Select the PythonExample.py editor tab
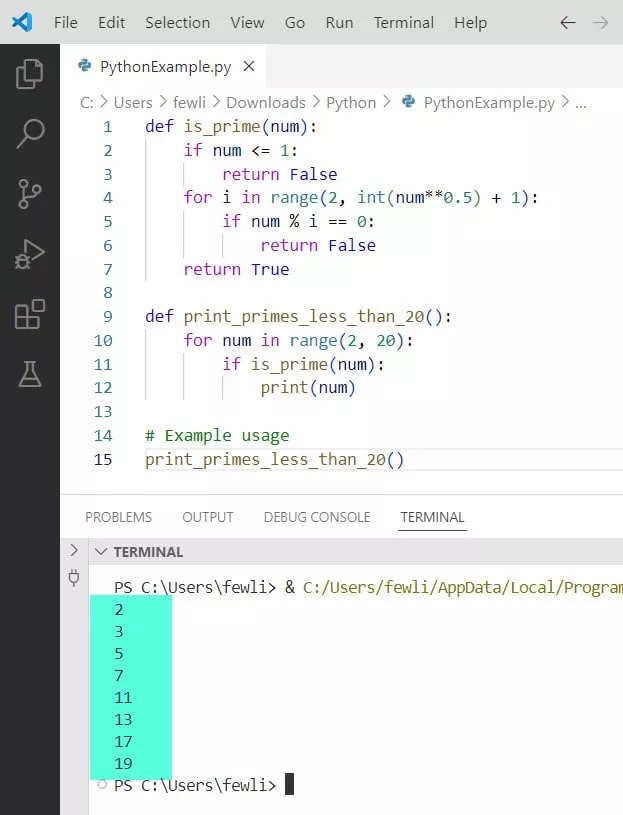The width and height of the screenshot is (623, 815). pyautogui.click(x=165, y=67)
